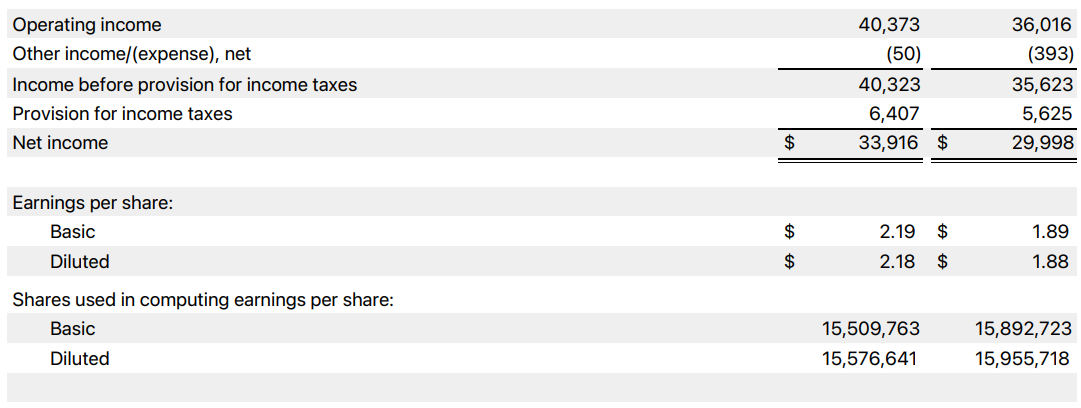
Task: Click Income before provision for income taxes label
Action: [184, 85]
